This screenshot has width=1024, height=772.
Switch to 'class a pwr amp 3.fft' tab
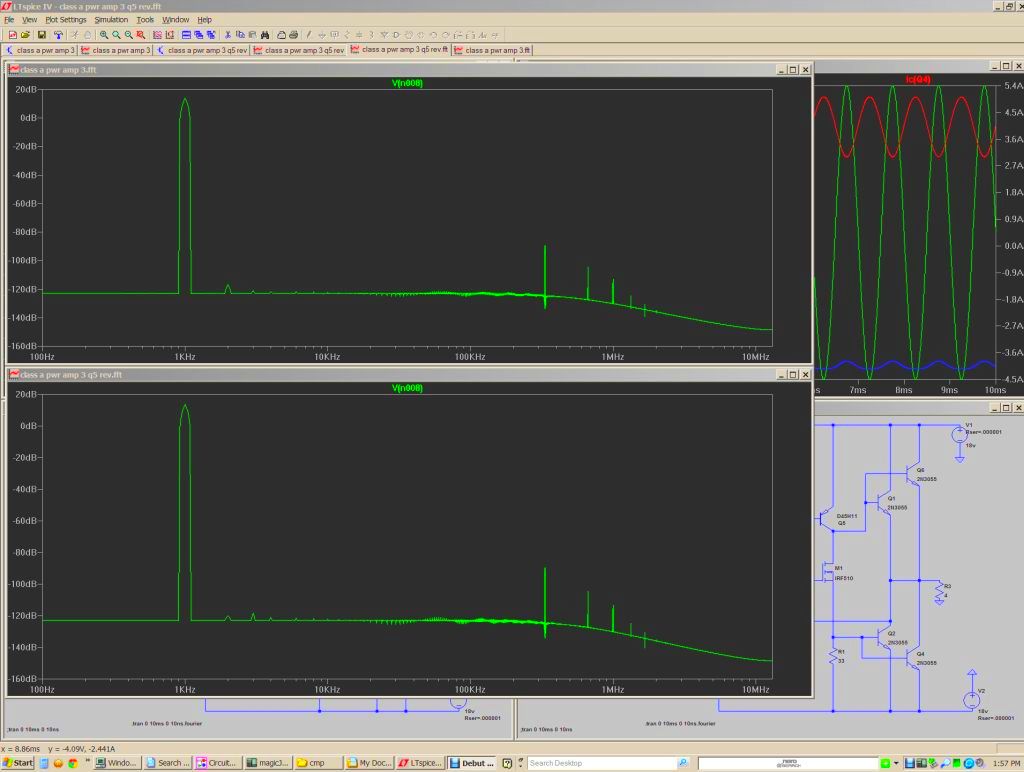[x=492, y=50]
